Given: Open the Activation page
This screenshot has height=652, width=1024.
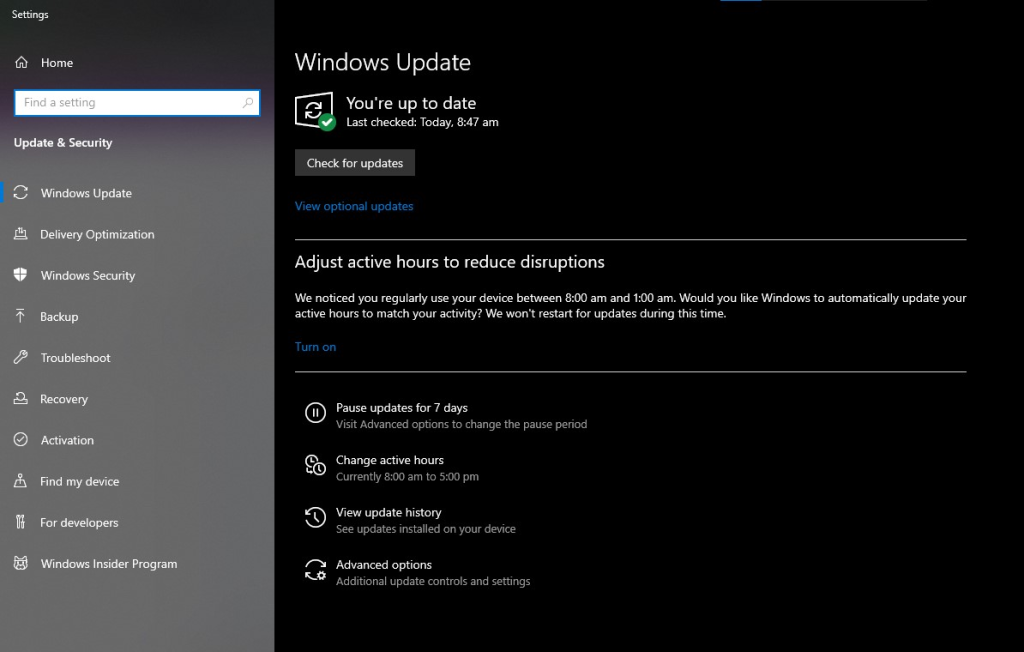Looking at the screenshot, I should point(67,440).
